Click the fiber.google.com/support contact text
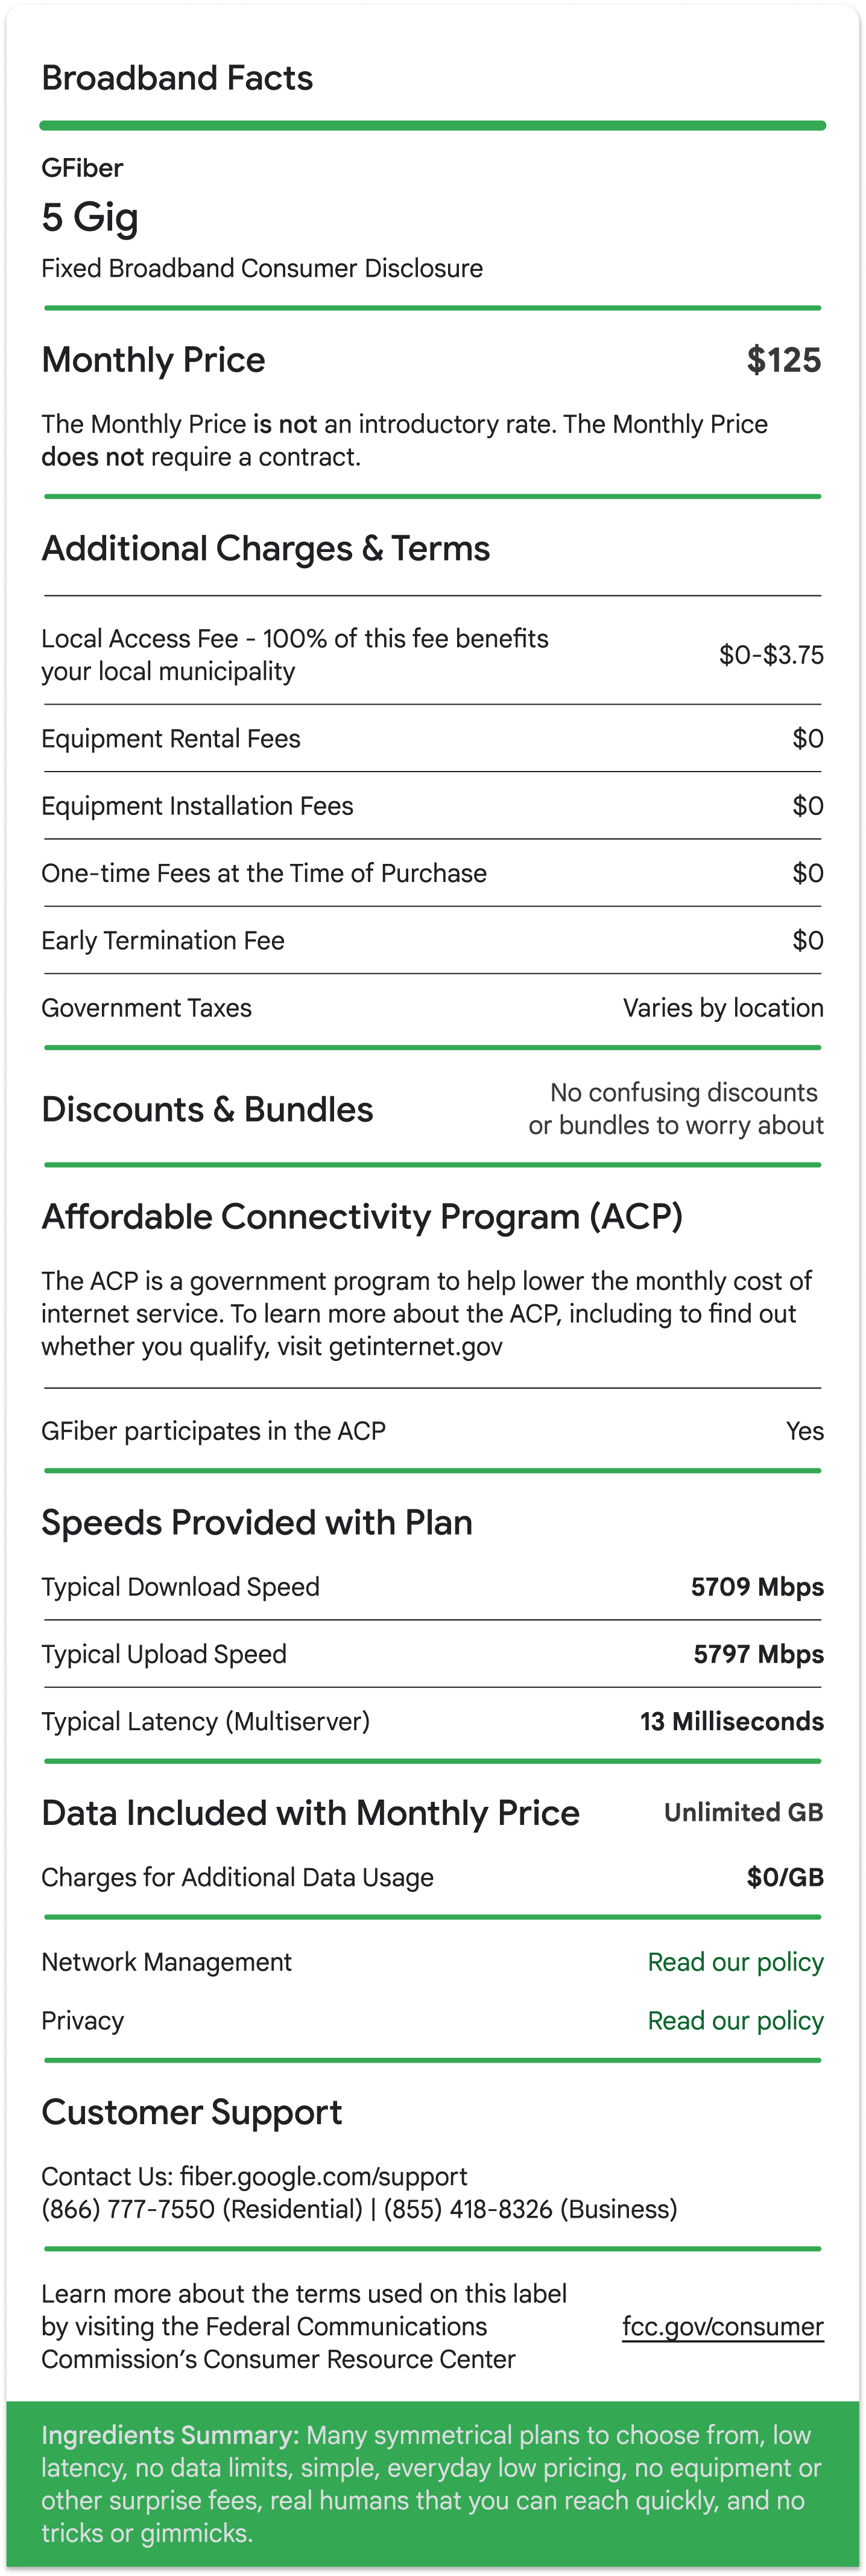The image size is (866, 2576). [323, 2177]
